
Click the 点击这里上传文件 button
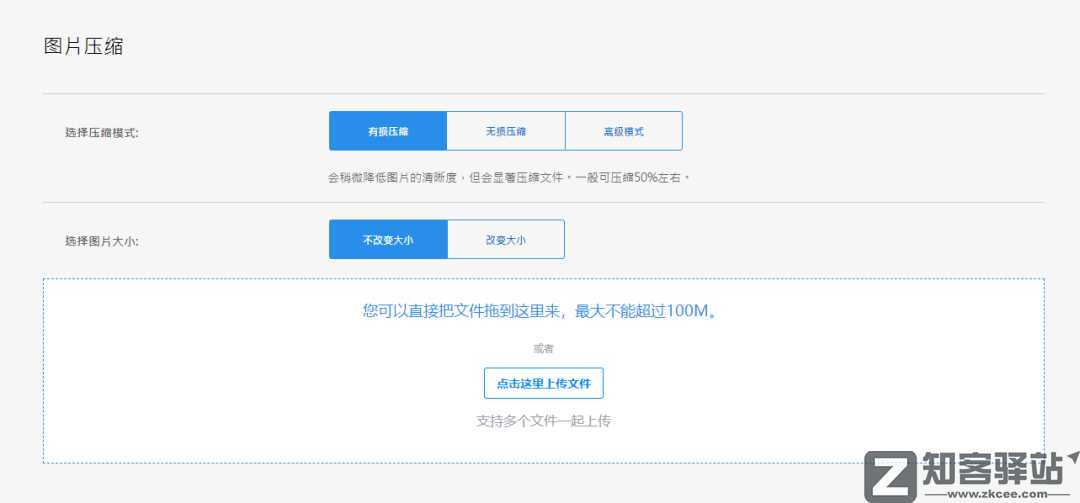543,383
